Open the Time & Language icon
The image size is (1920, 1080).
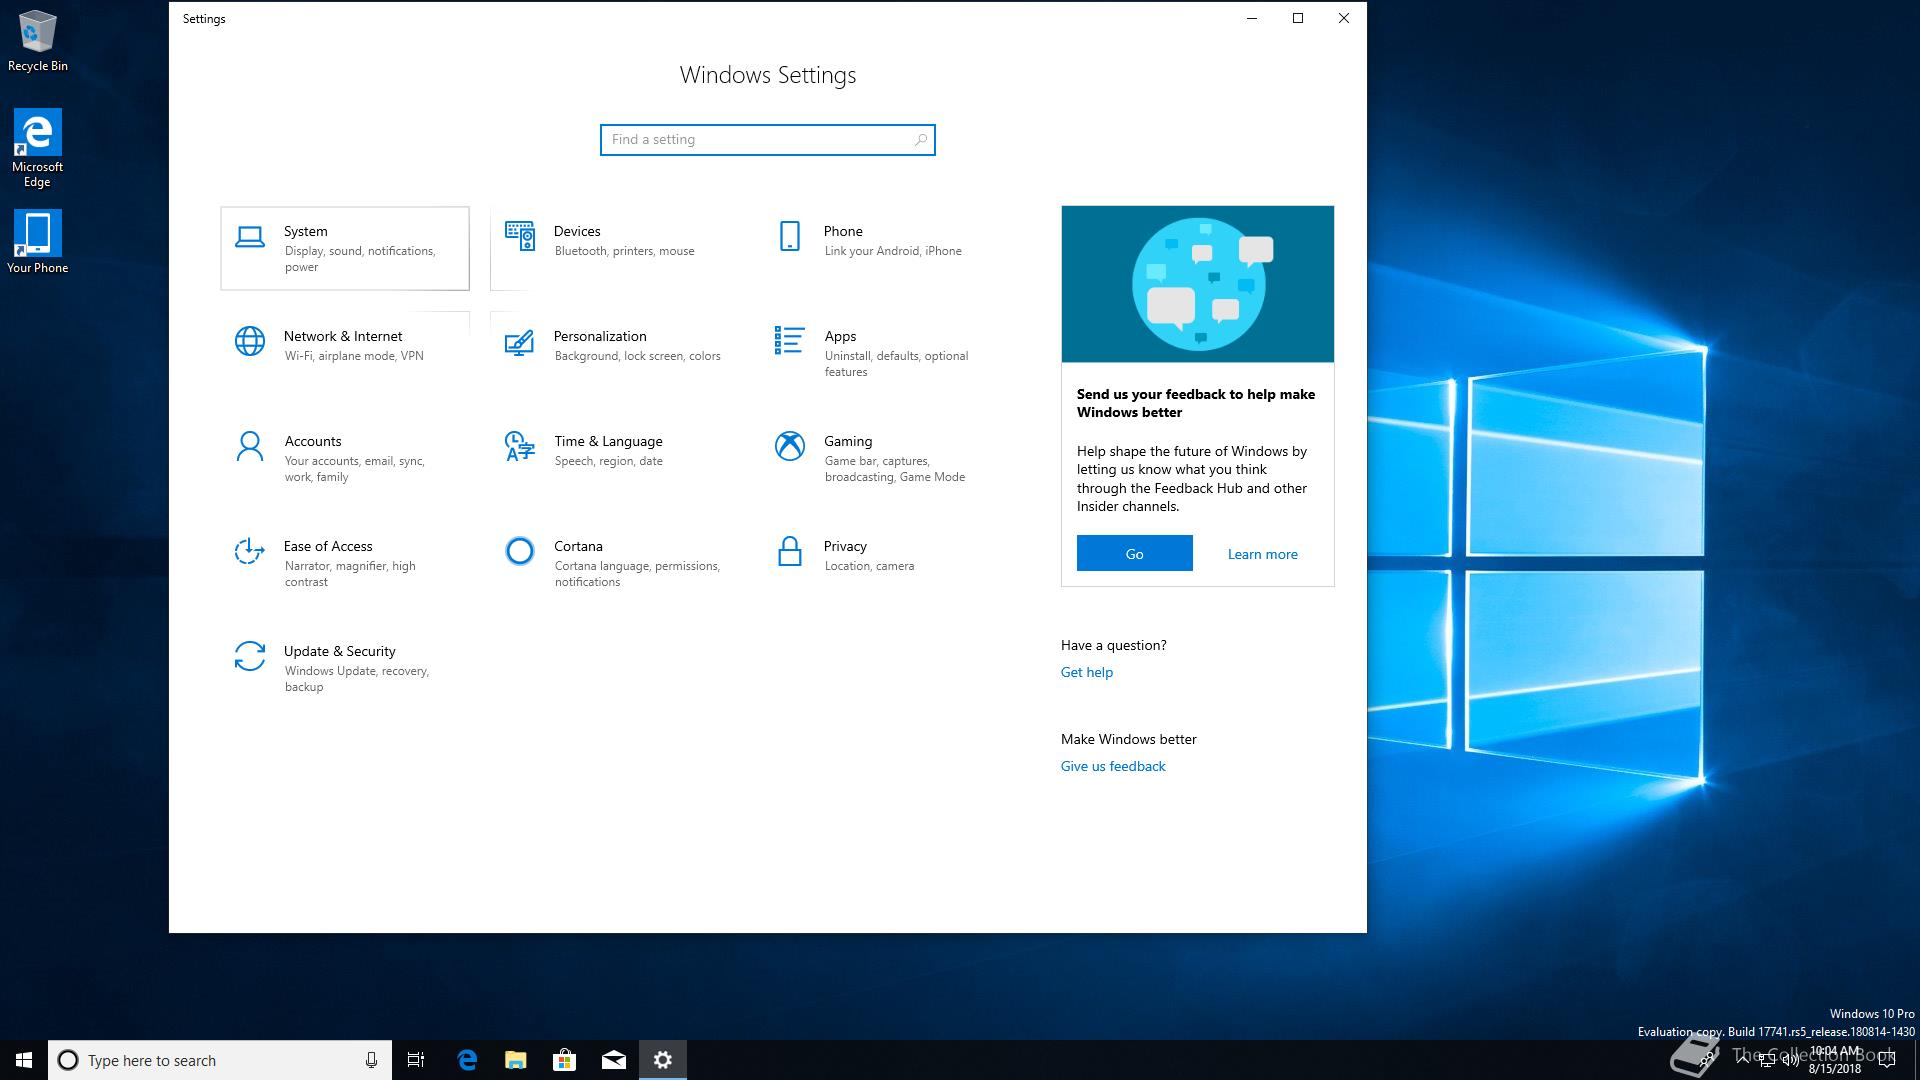click(x=520, y=446)
